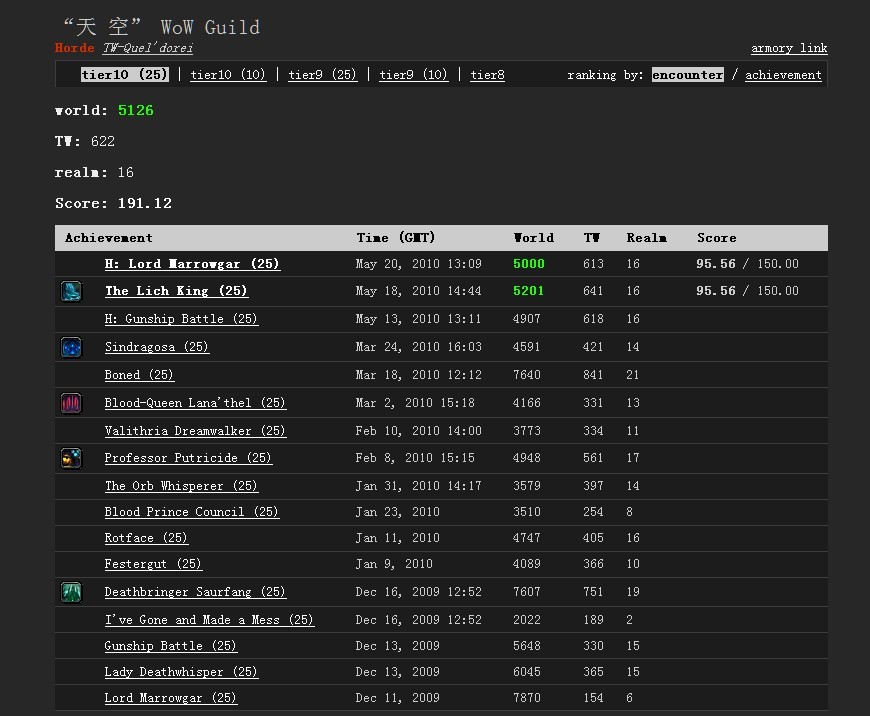
Task: Click TW rank 405 in the Rotface row
Action: (x=593, y=538)
